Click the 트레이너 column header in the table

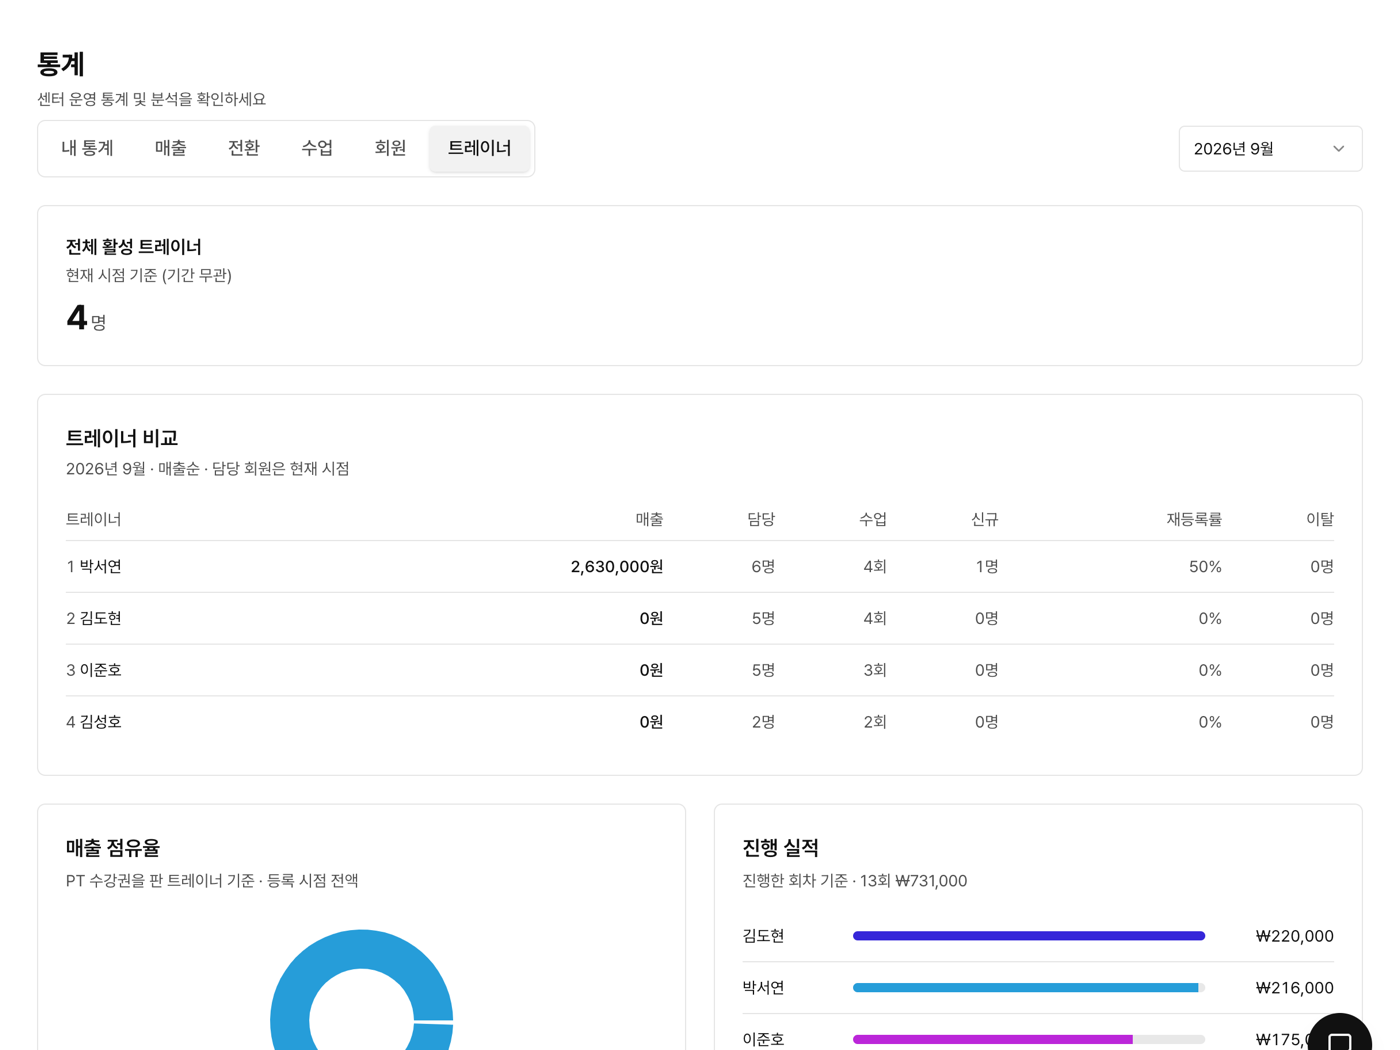coord(93,519)
